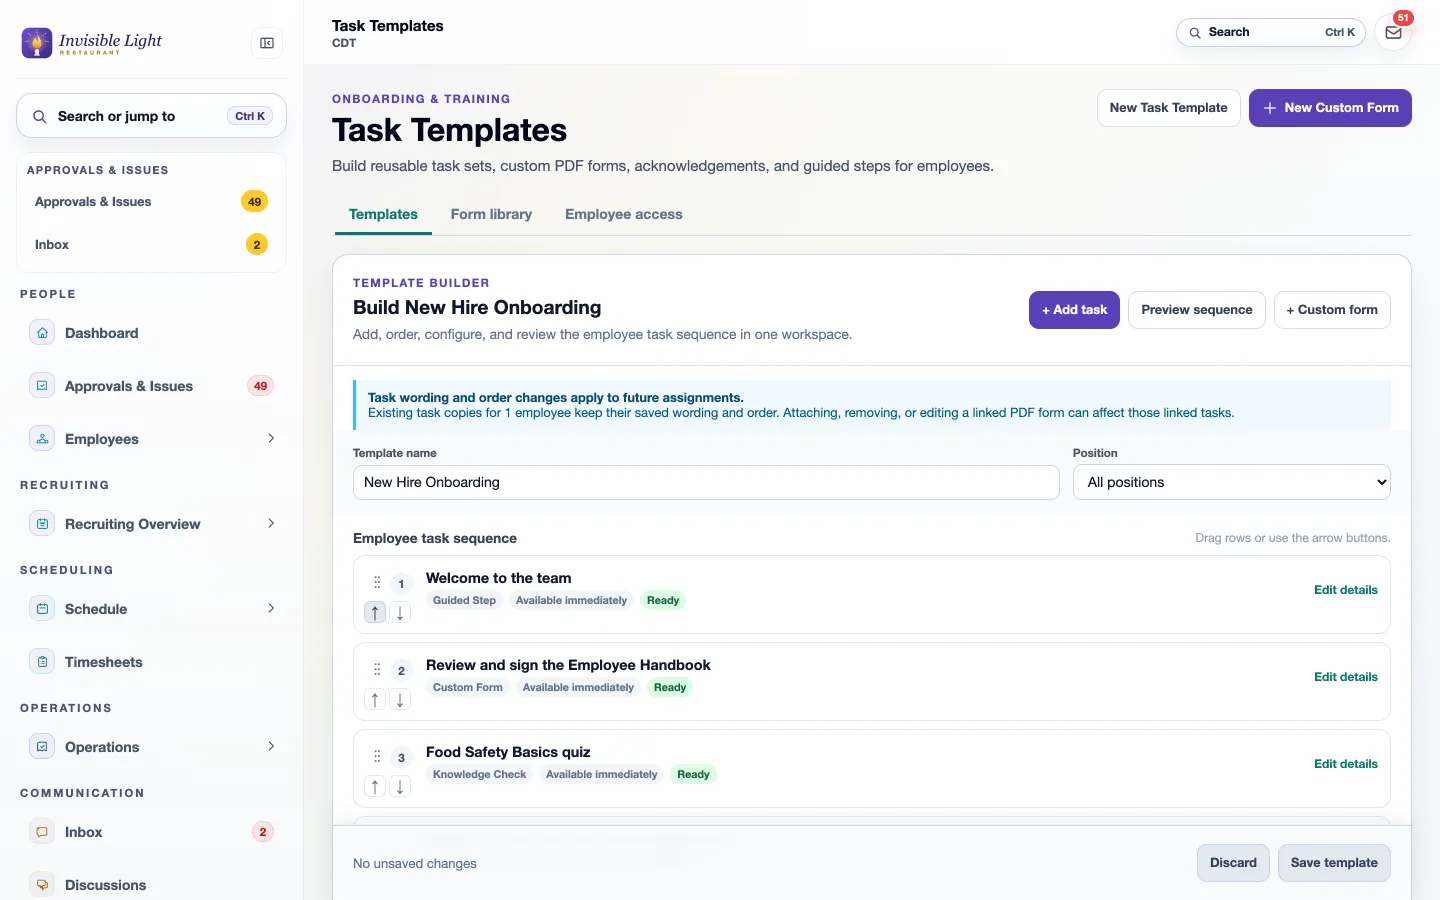Click the New Task Template button
The height and width of the screenshot is (900, 1440).
[x=1168, y=108]
